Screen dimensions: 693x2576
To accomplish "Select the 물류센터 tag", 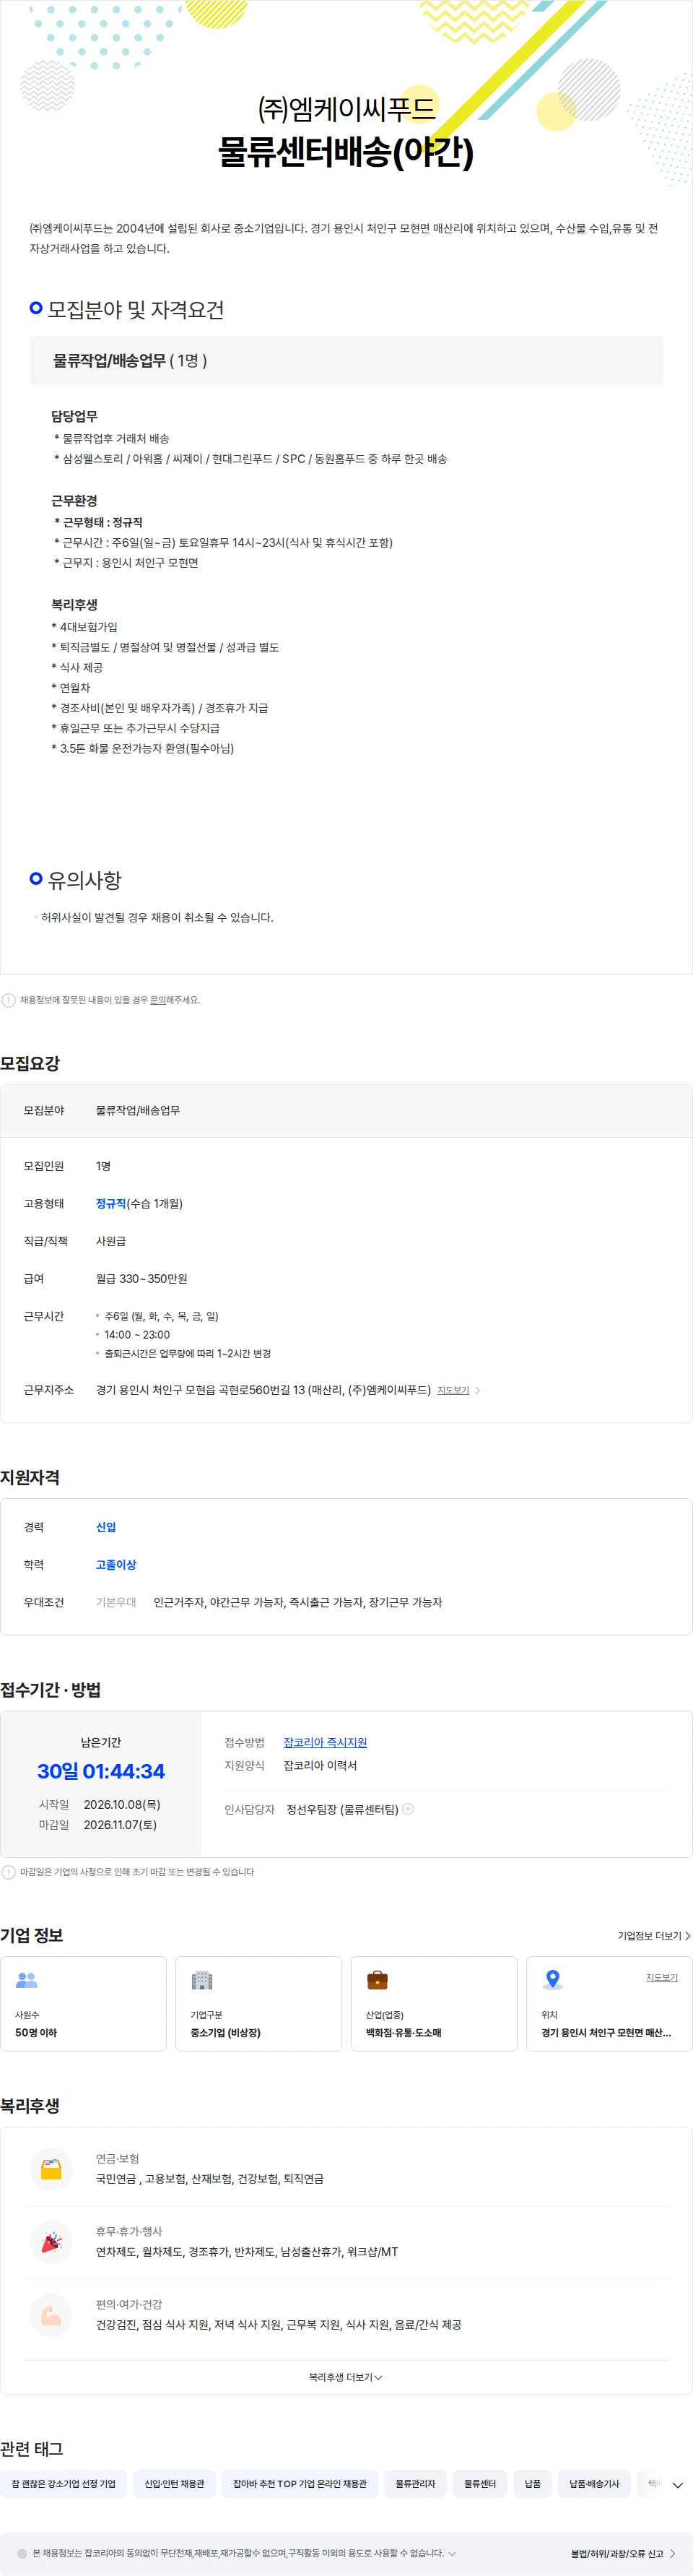I will point(480,2484).
